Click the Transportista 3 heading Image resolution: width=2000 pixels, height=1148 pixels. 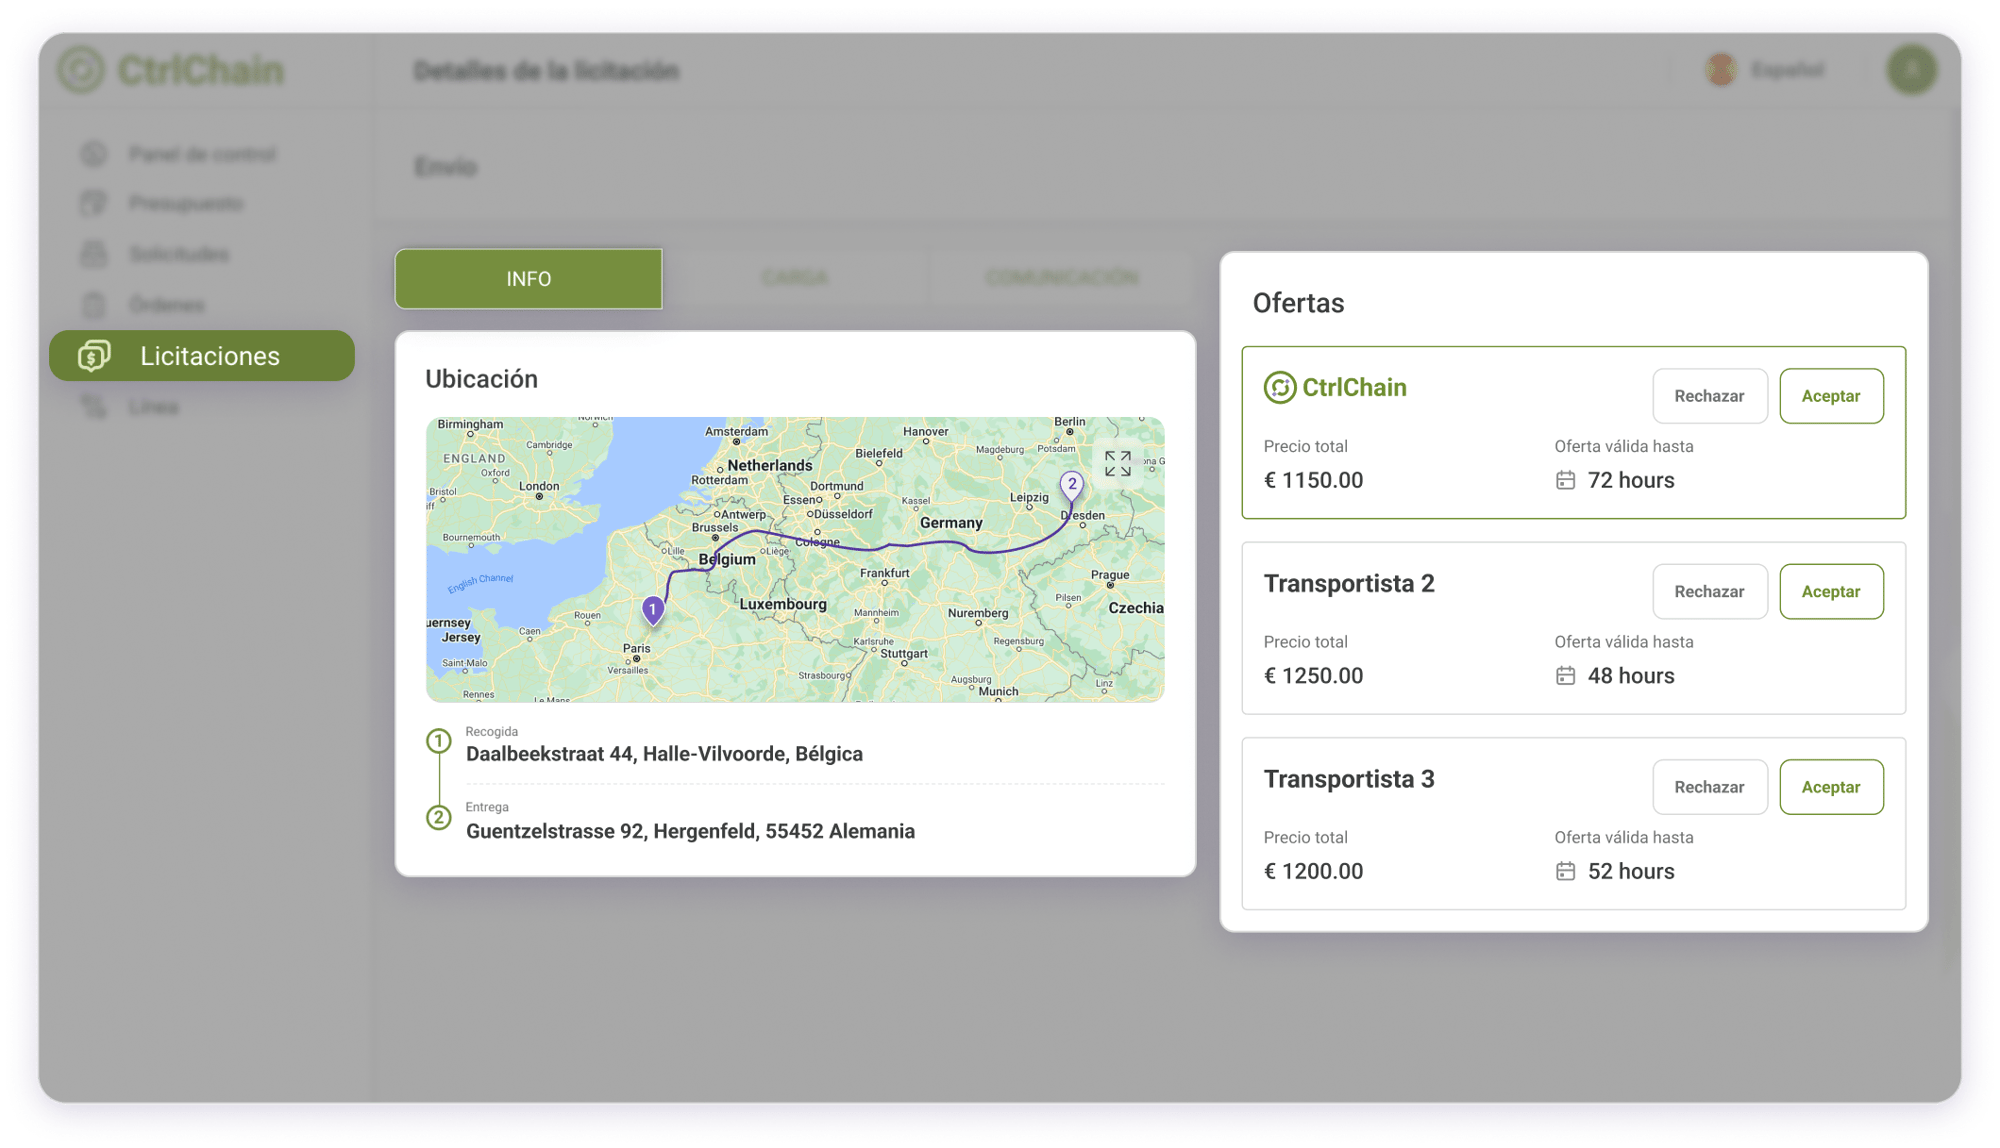click(1349, 779)
